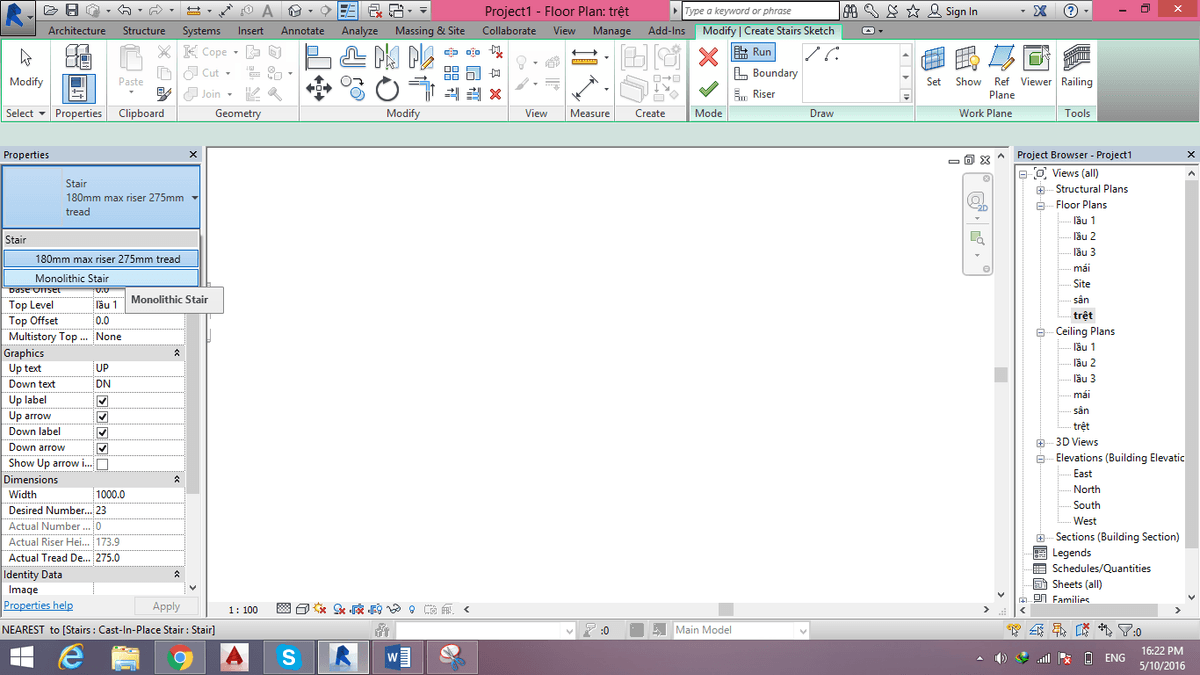
Task: Switch to the Manage ribbon tab
Action: coord(612,31)
